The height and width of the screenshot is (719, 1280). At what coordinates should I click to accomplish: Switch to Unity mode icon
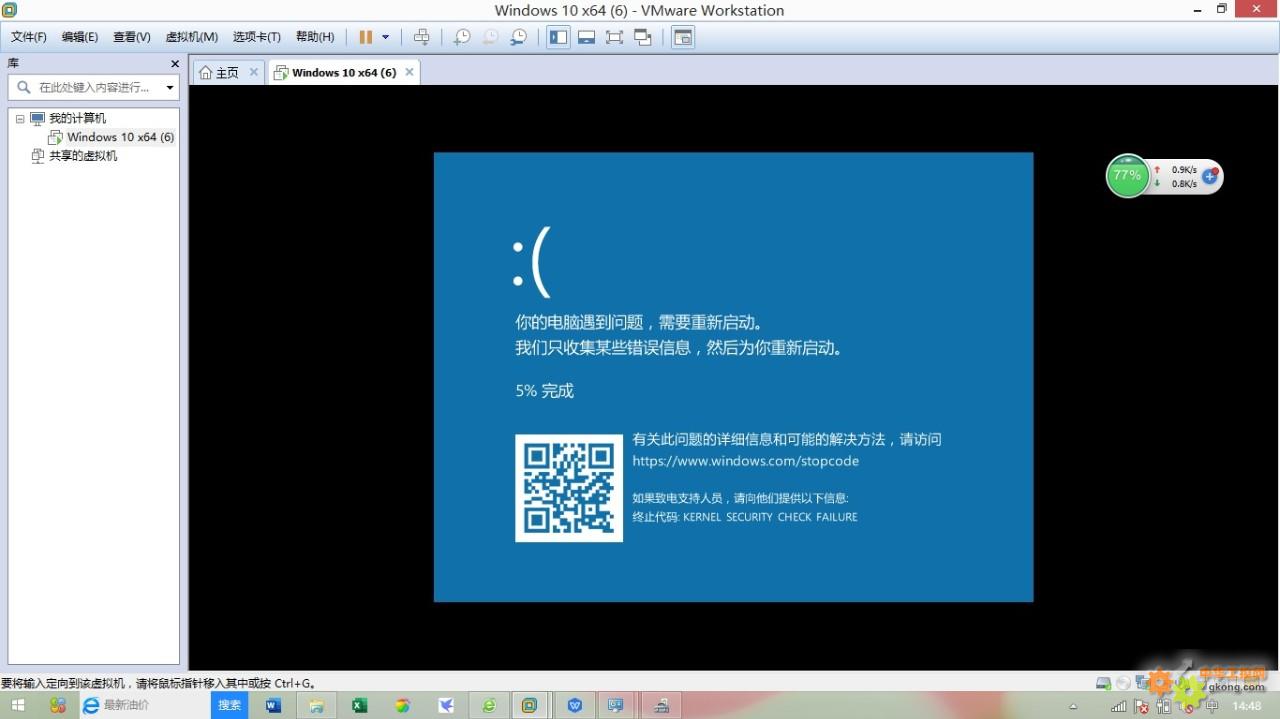click(643, 37)
